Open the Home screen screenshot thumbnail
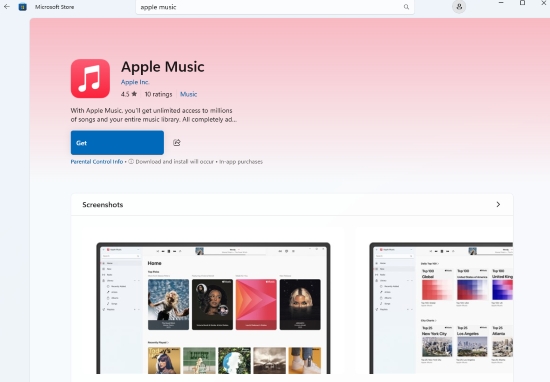 coord(213,308)
